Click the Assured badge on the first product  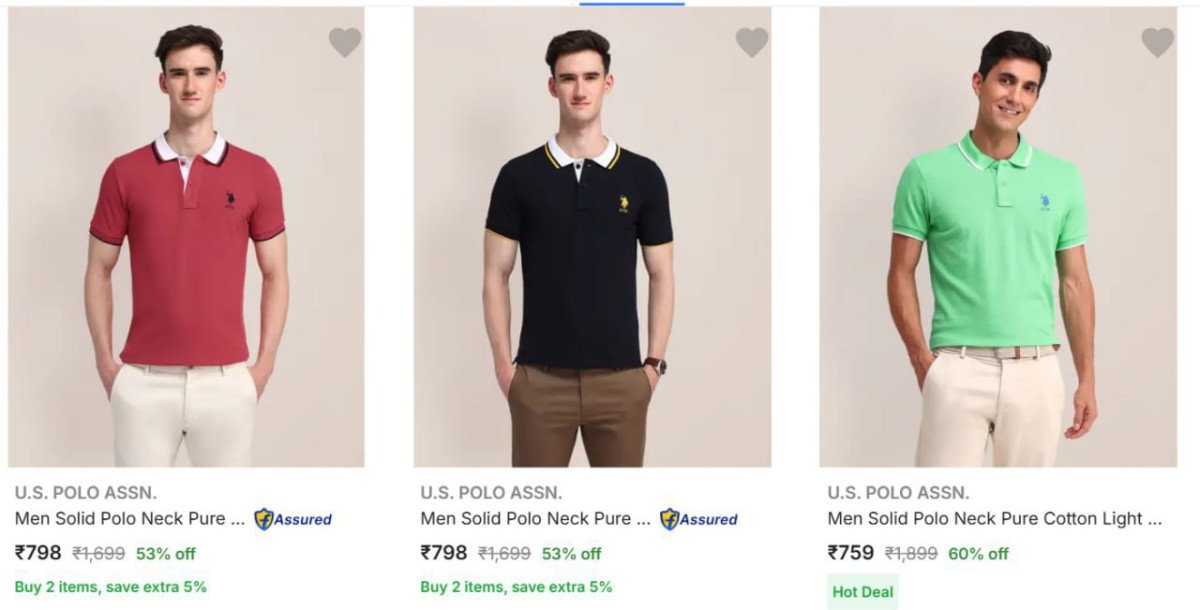coord(294,519)
